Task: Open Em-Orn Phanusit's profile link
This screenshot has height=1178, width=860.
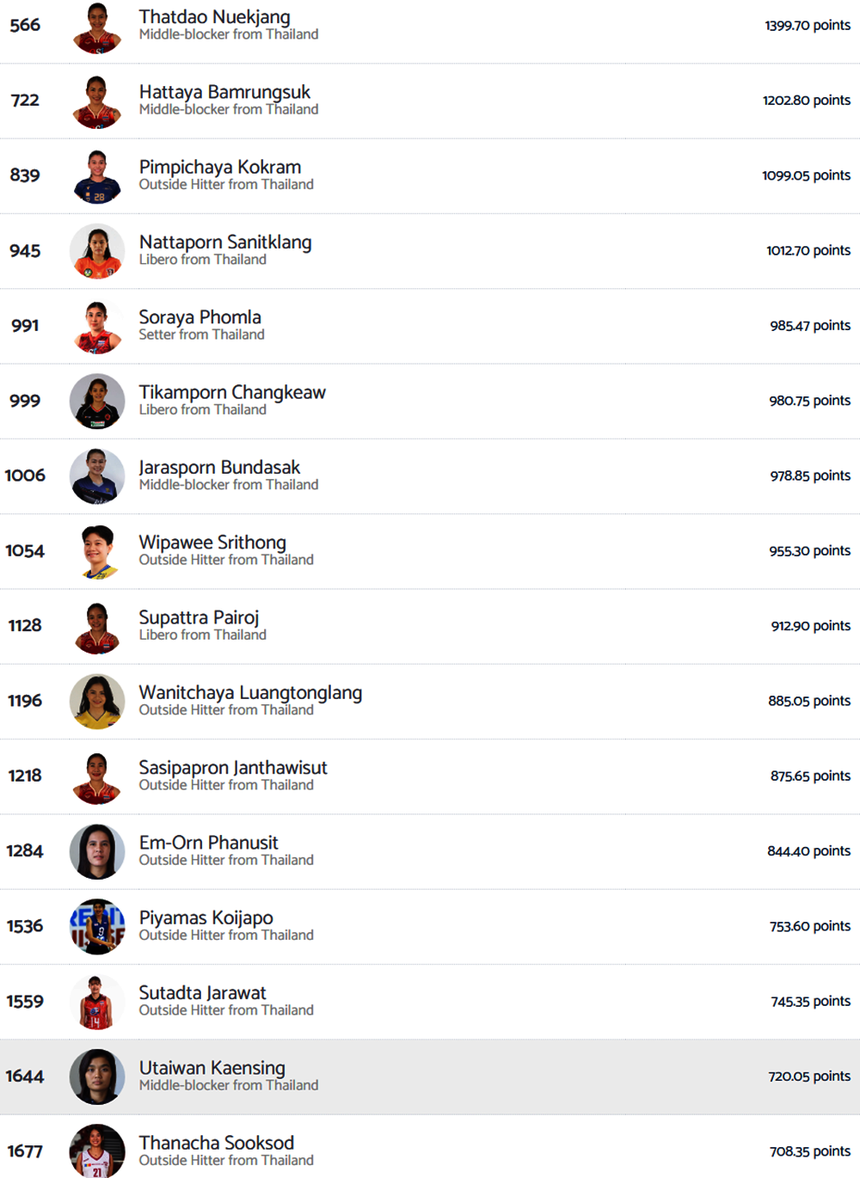Action: tap(208, 843)
